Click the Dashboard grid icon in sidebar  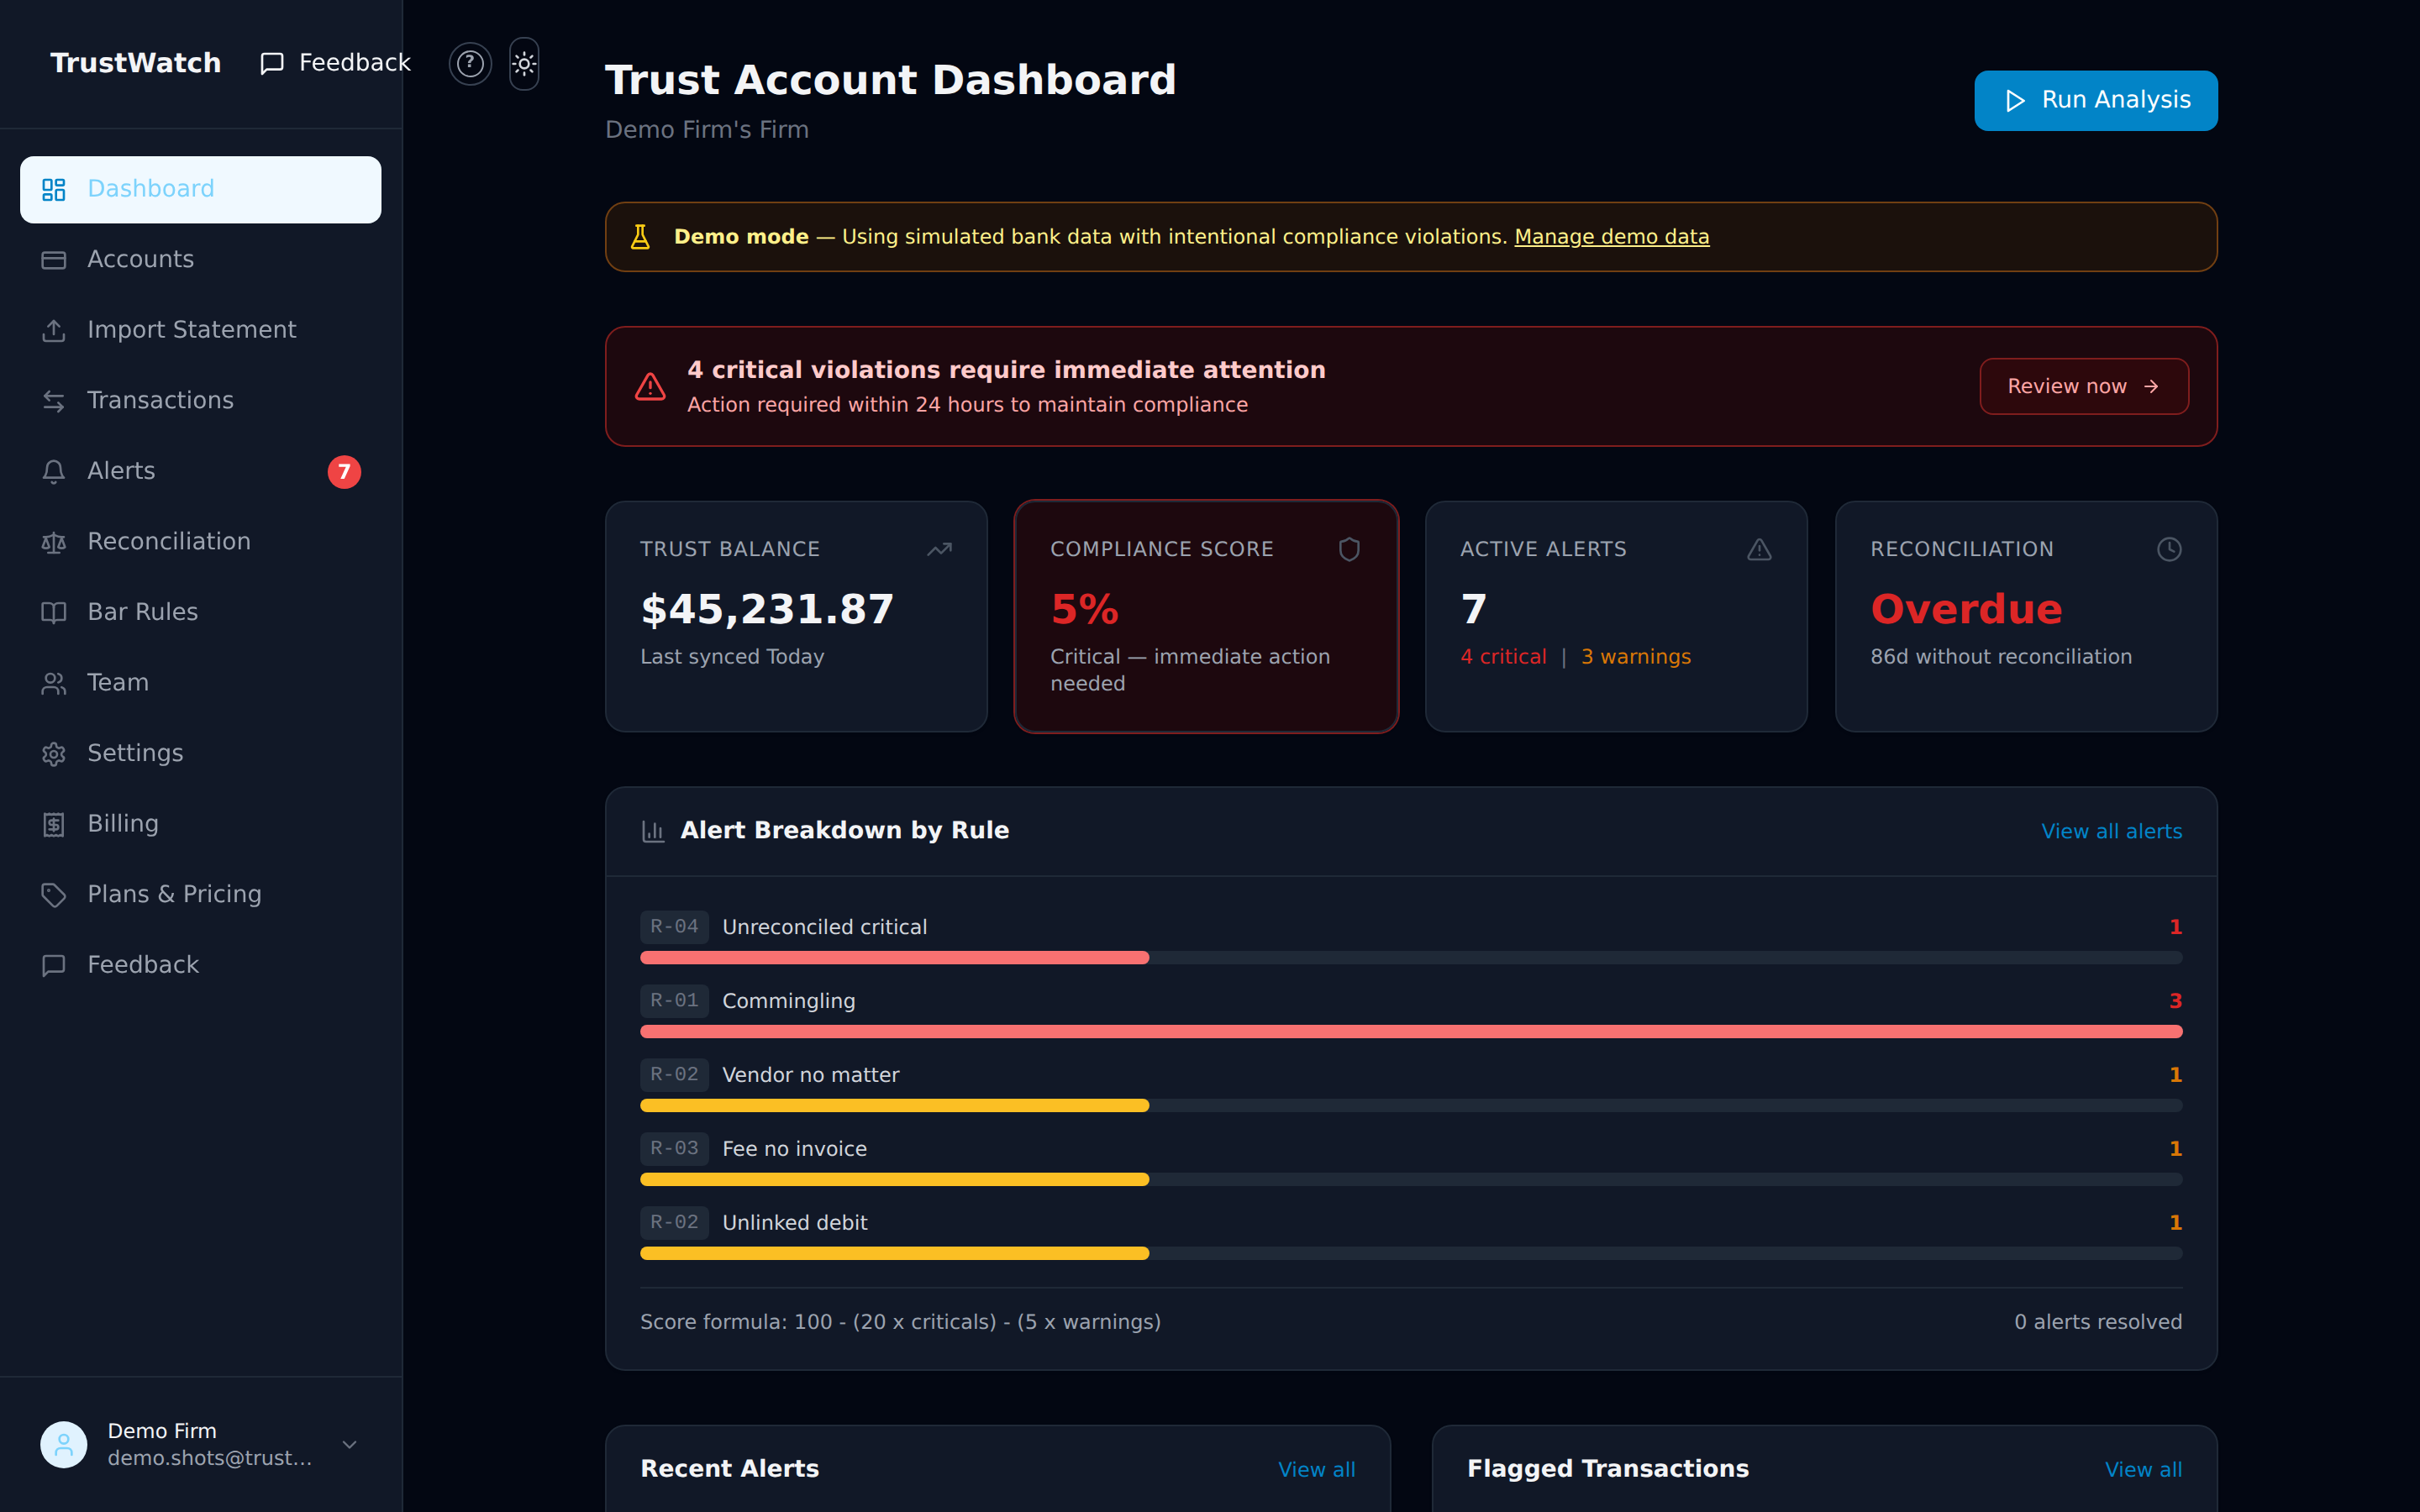(x=54, y=189)
